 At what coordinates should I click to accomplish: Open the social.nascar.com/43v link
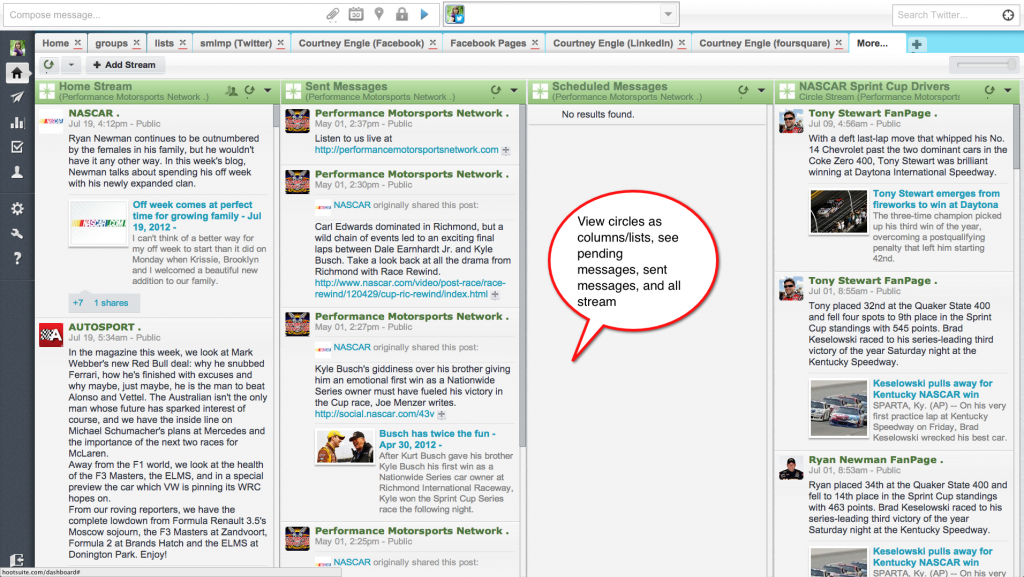pyautogui.click(x=374, y=414)
